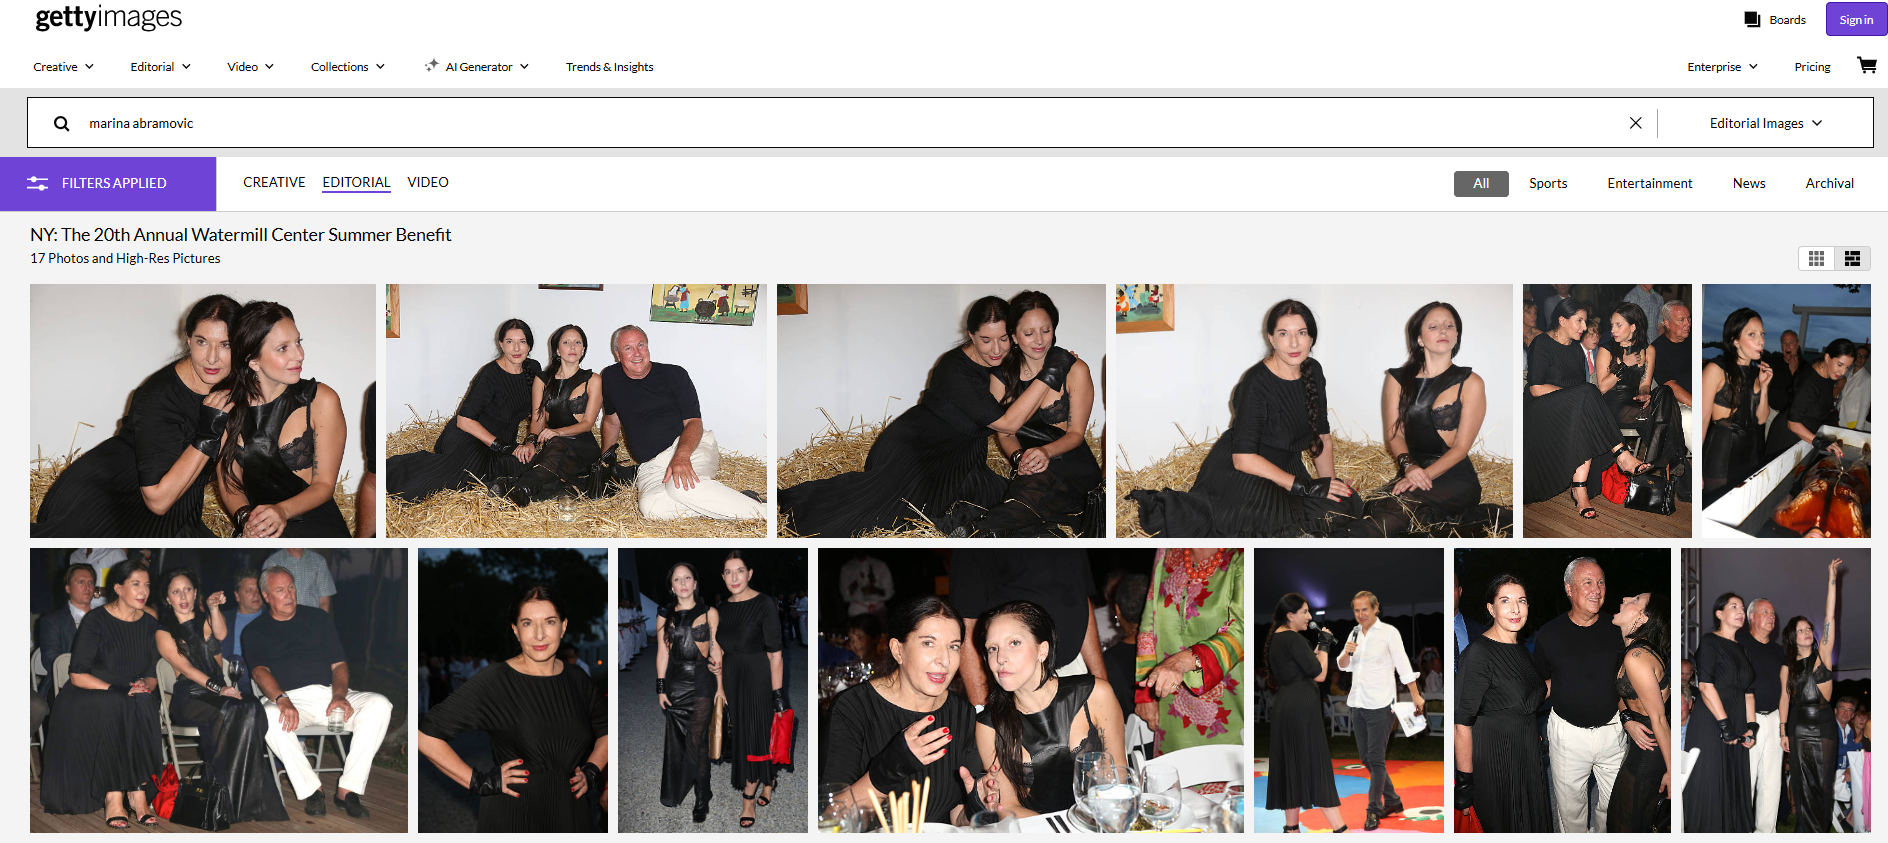Screen dimensions: 1888x843
Task: Switch to the uniform grid view
Action: pos(1816,259)
